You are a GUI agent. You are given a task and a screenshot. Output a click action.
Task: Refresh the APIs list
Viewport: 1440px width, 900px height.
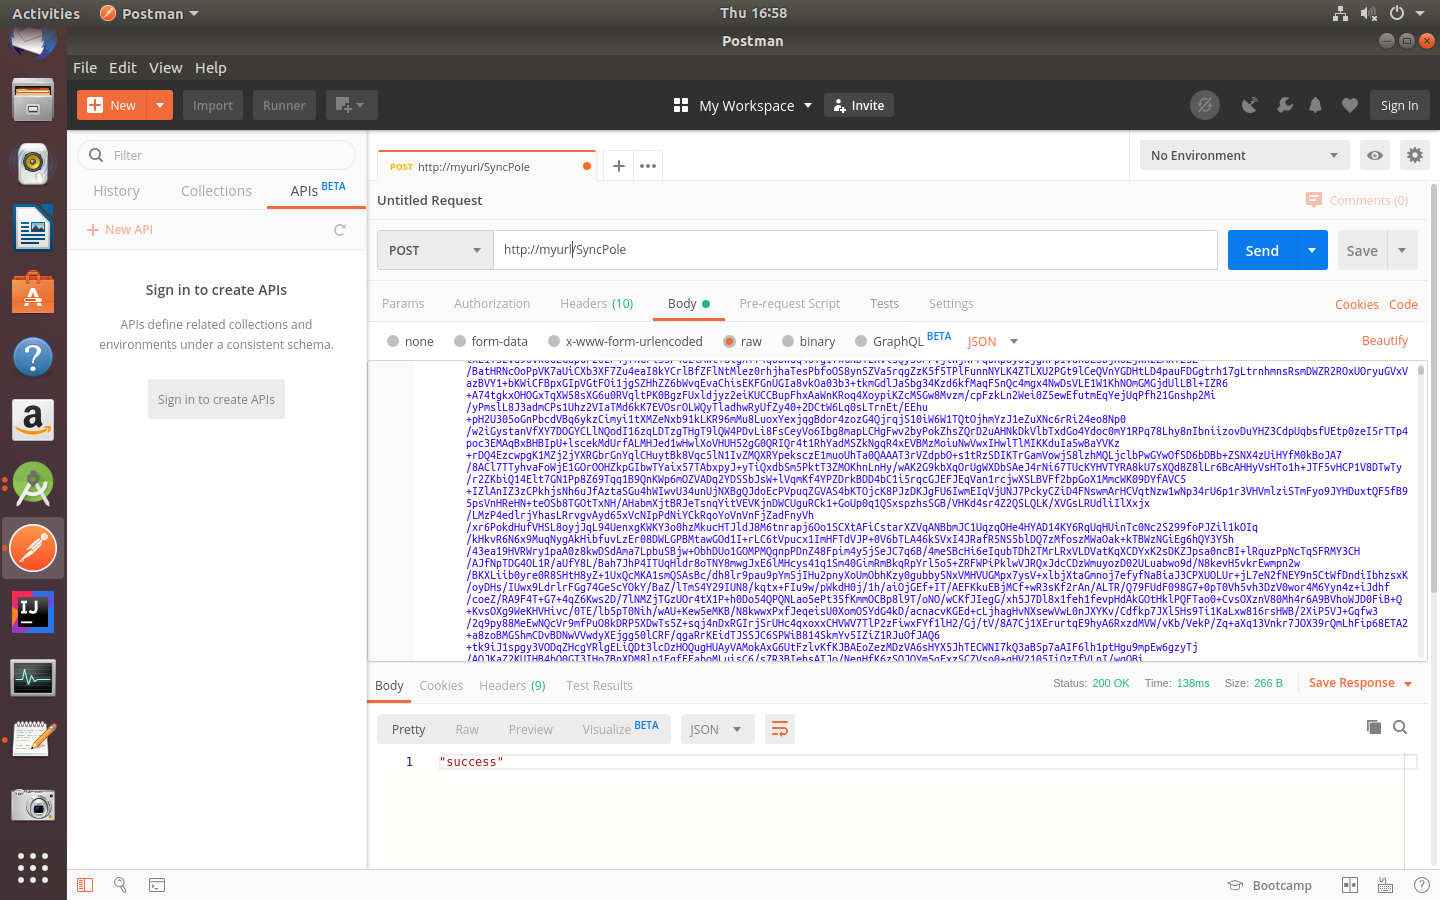tap(340, 230)
